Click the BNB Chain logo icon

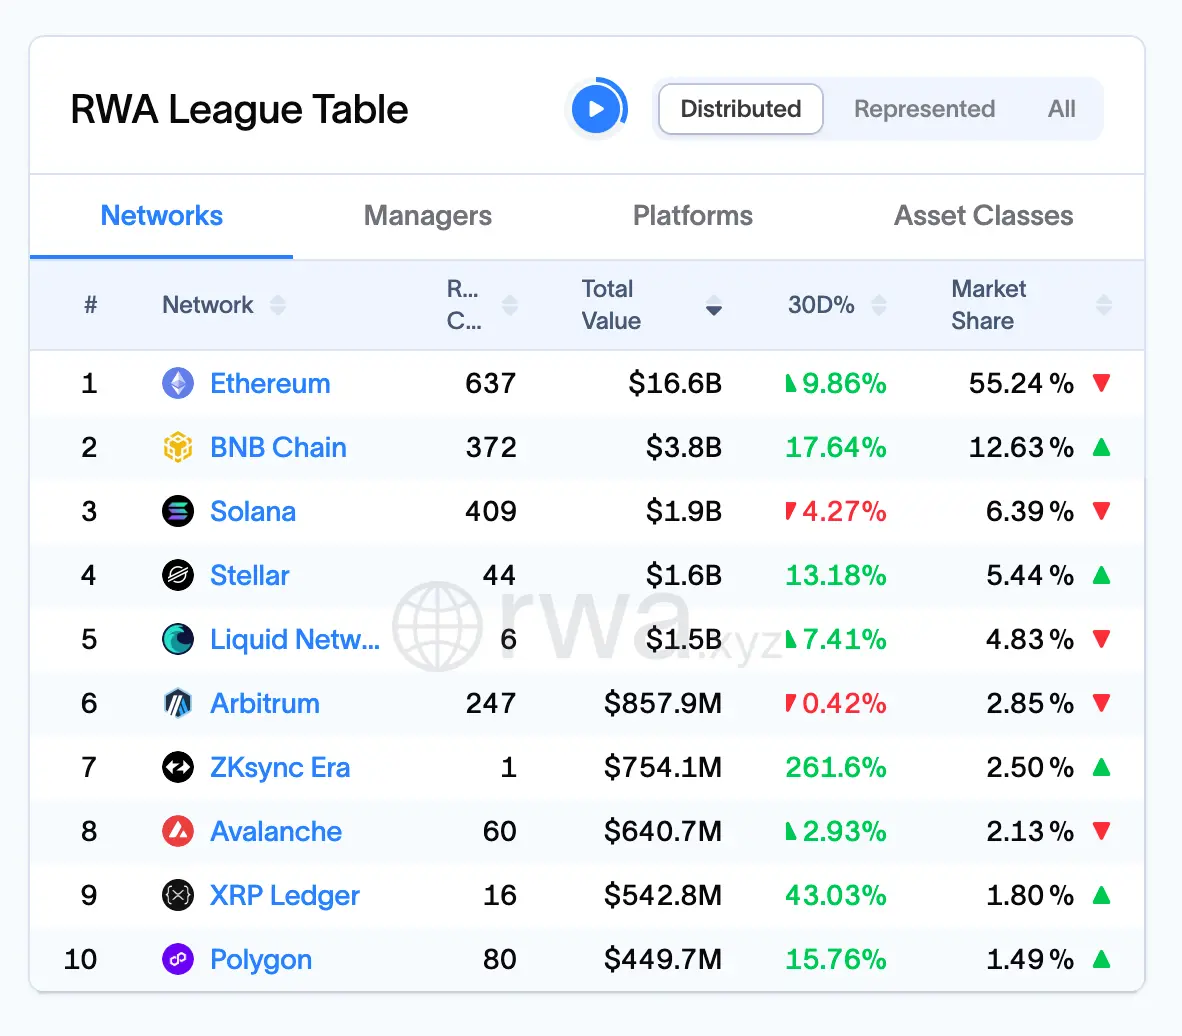pos(177,447)
